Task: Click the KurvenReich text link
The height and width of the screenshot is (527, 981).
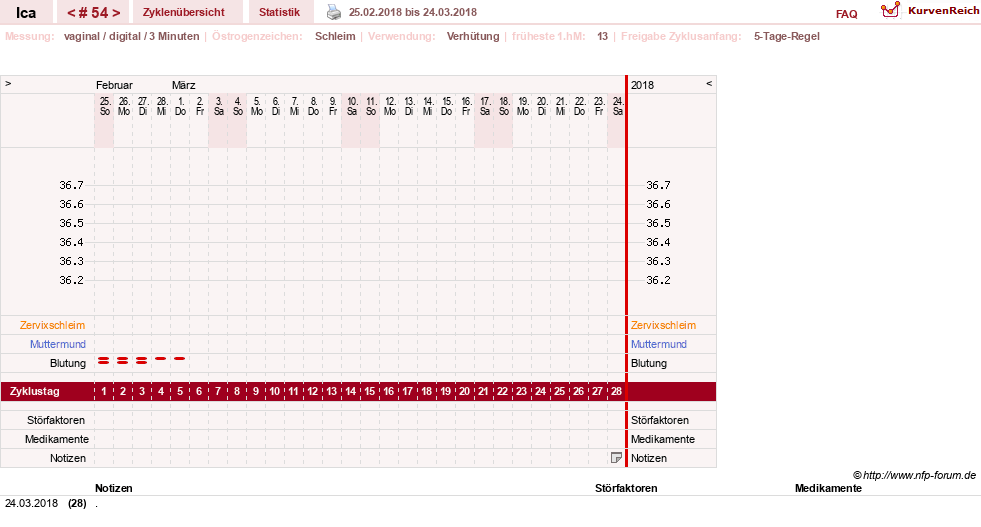Action: coord(943,11)
